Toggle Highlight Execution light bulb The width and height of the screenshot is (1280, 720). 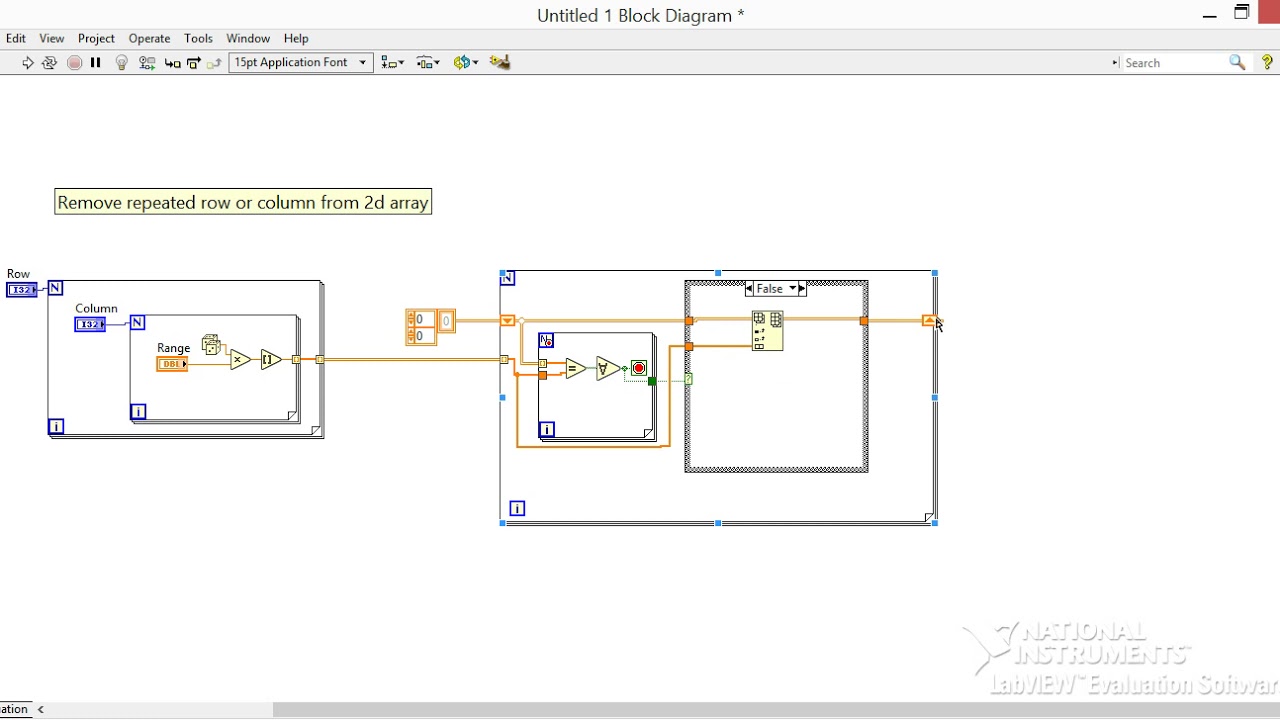pyautogui.click(x=122, y=62)
